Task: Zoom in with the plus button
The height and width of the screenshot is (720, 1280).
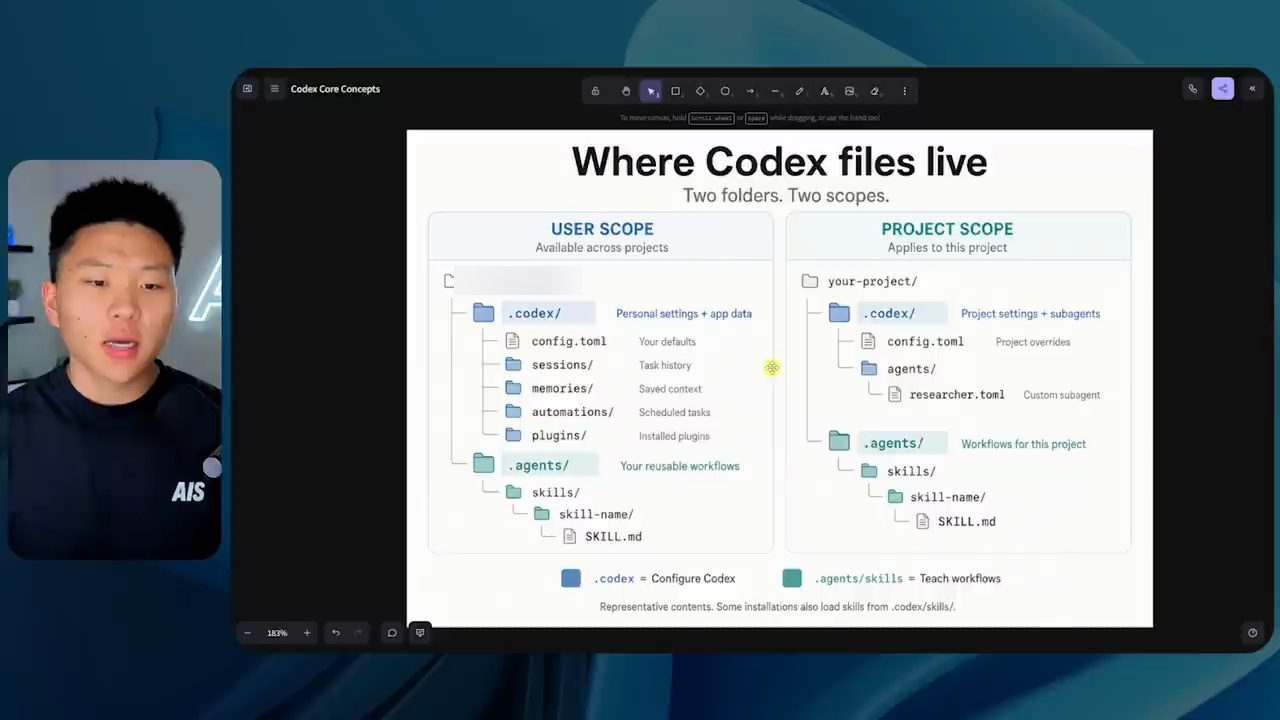Action: pyautogui.click(x=307, y=633)
